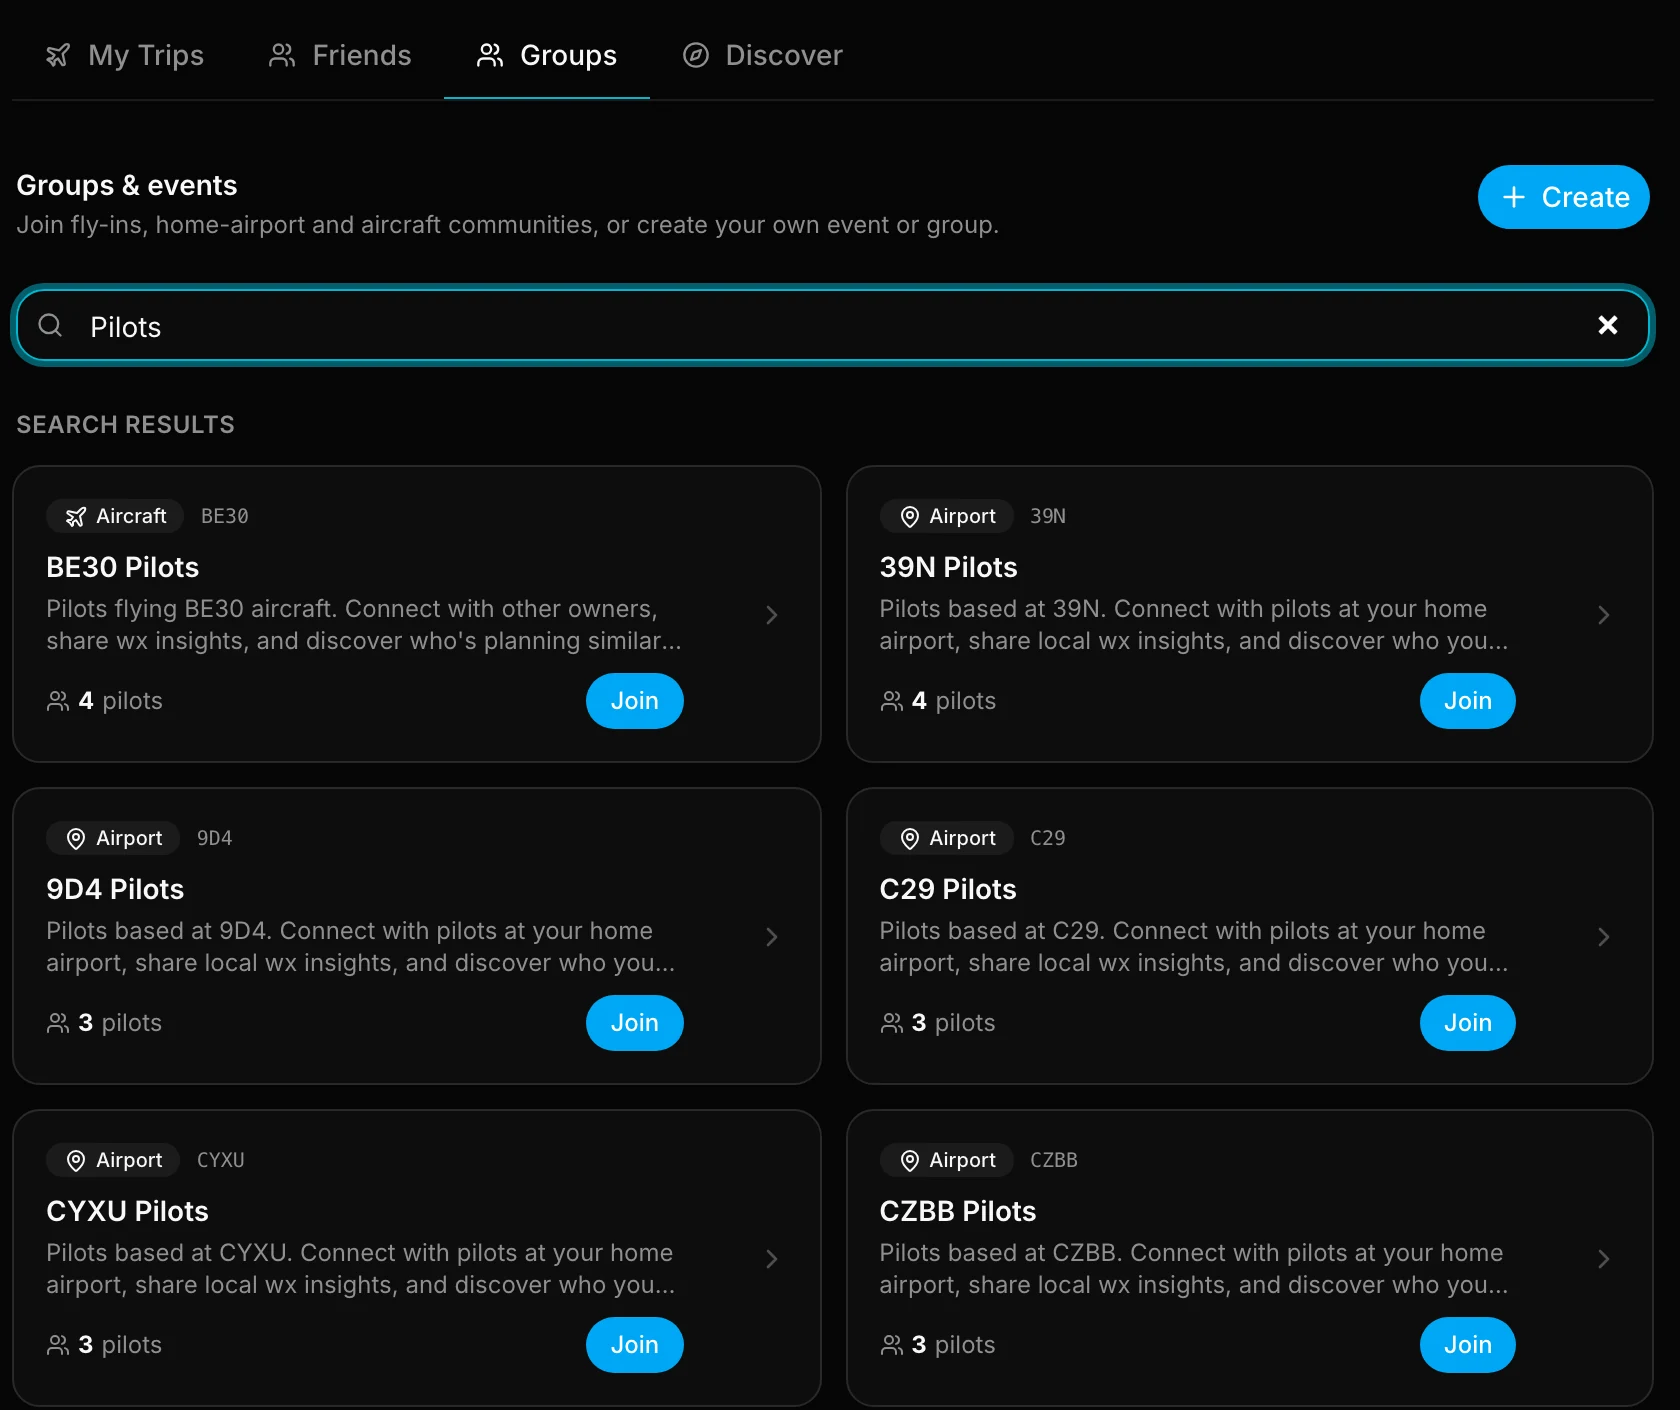Click the 9D4 Pilots heading
Image resolution: width=1680 pixels, height=1410 pixels.
click(x=115, y=889)
